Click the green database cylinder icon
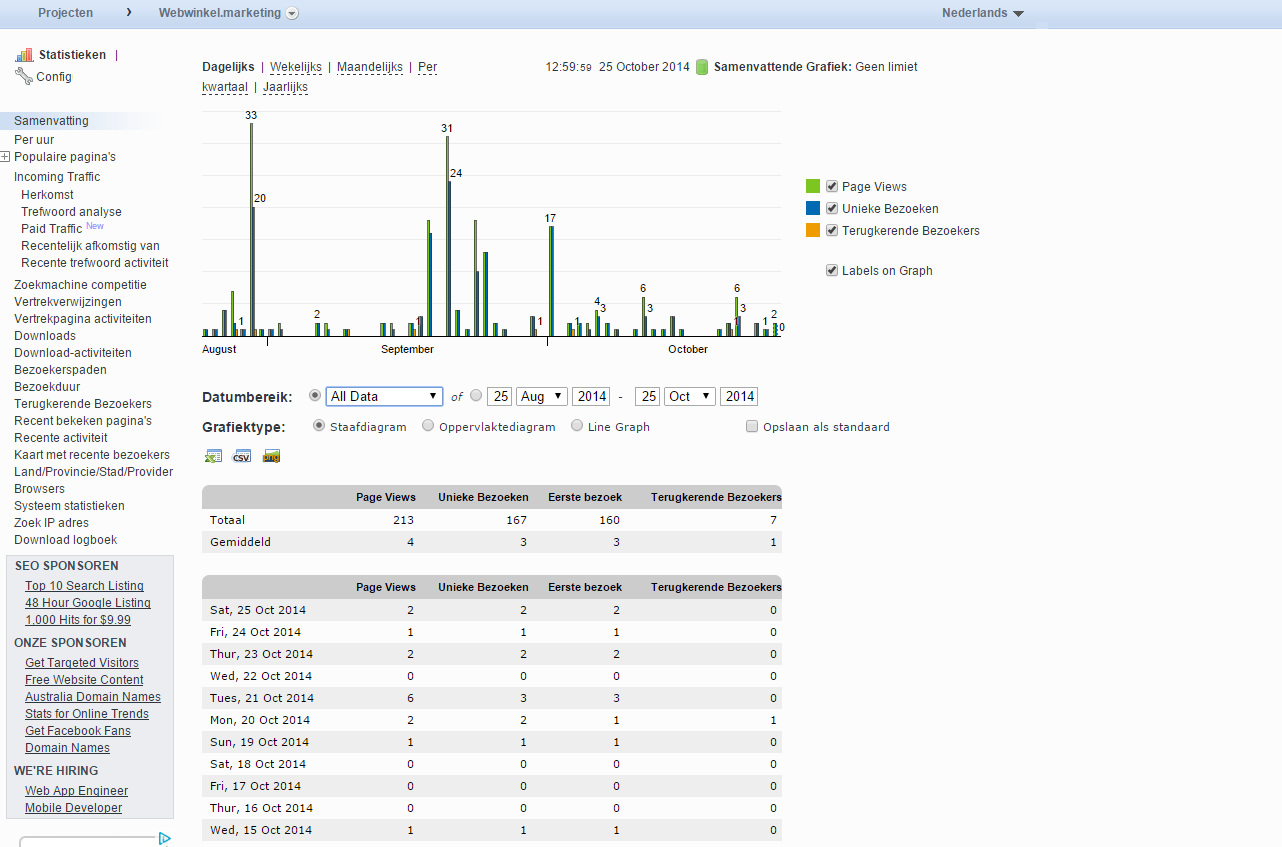1282x847 pixels. tap(702, 67)
